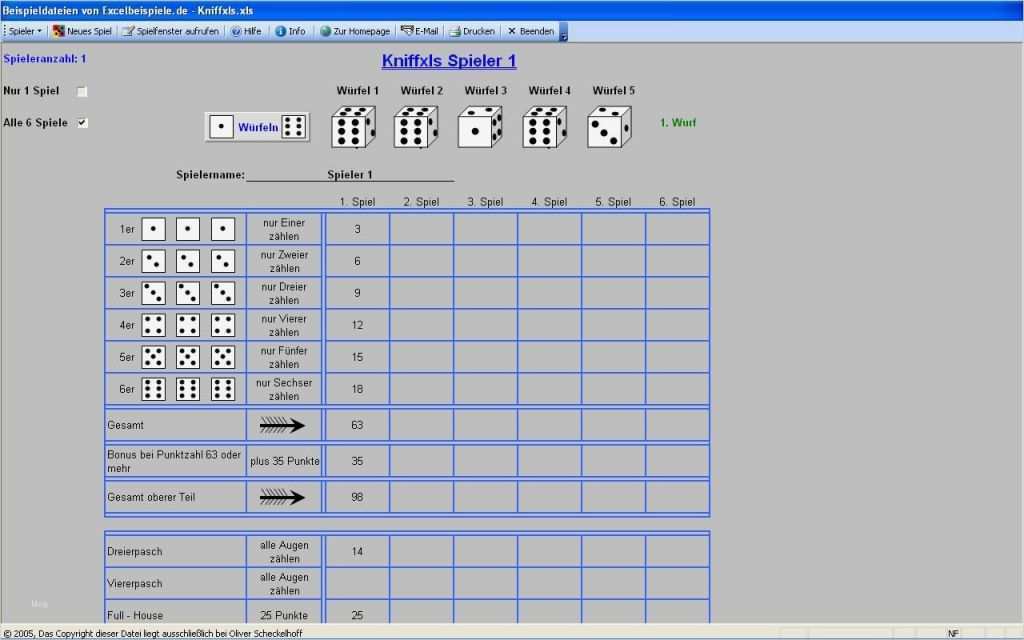Click the Dreierpasch row label
1024x640 pixels.
click(135, 552)
